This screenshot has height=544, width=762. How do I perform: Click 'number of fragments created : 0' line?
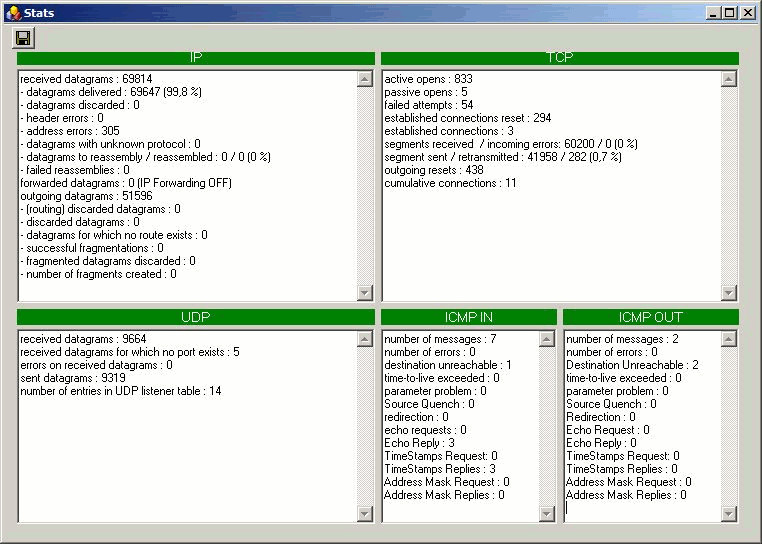98,274
